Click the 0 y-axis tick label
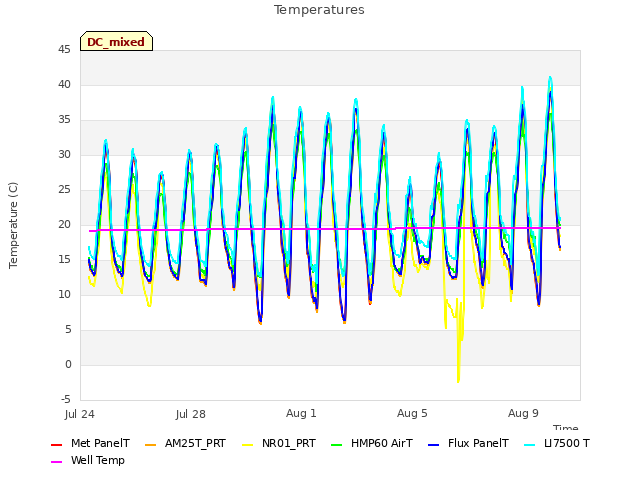This screenshot has height=480, width=640. (68, 364)
